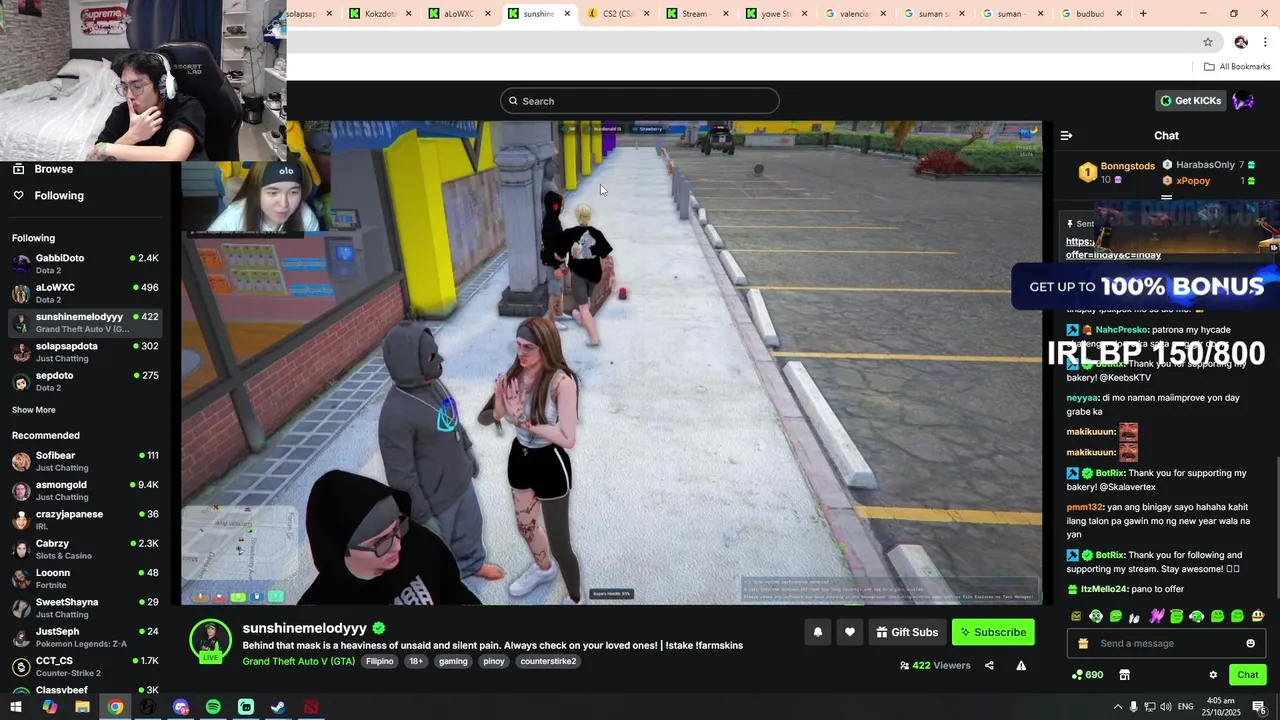Click sunshinemelodyyy streamer avatar
Screen dimensions: 1280x720
click(x=211, y=640)
